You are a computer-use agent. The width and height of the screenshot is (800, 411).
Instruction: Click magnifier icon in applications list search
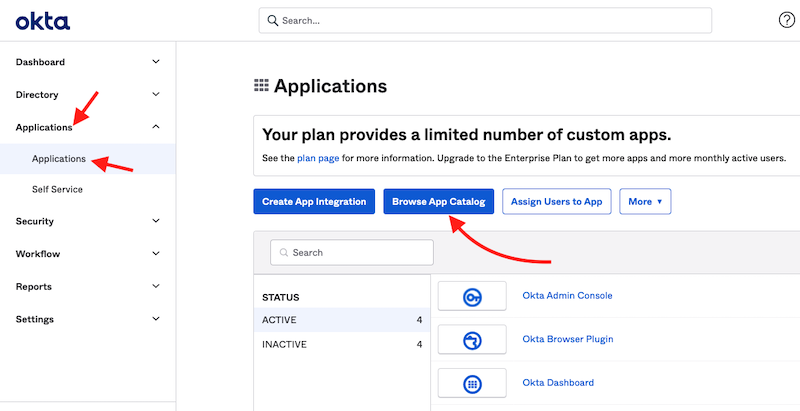pyautogui.click(x=283, y=253)
